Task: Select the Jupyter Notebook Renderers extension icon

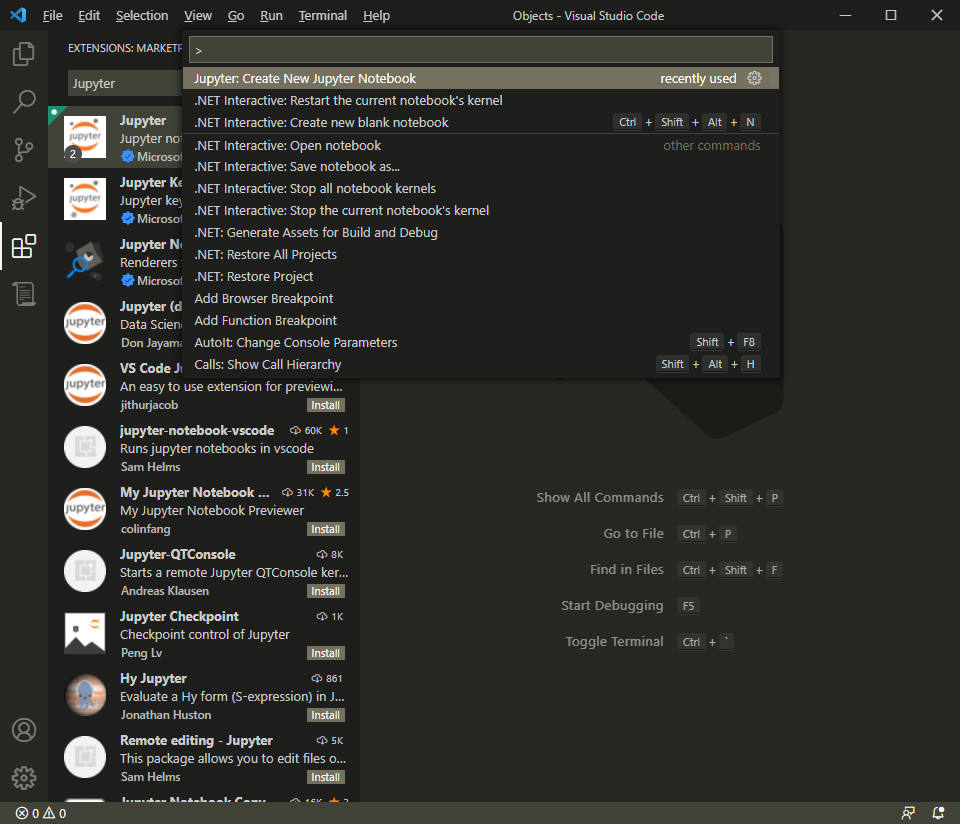Action: [85, 261]
